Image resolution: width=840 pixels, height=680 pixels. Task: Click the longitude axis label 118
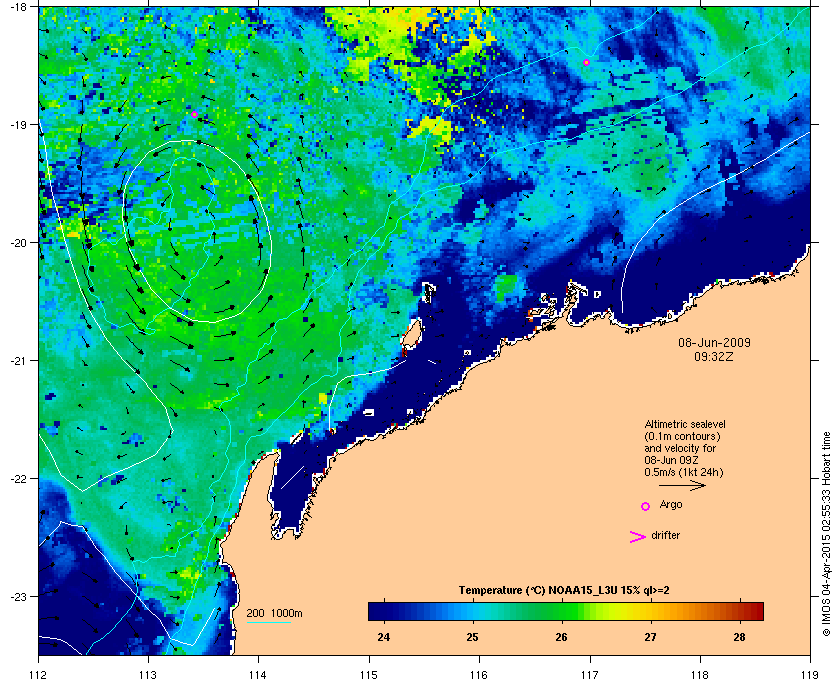pos(700,675)
